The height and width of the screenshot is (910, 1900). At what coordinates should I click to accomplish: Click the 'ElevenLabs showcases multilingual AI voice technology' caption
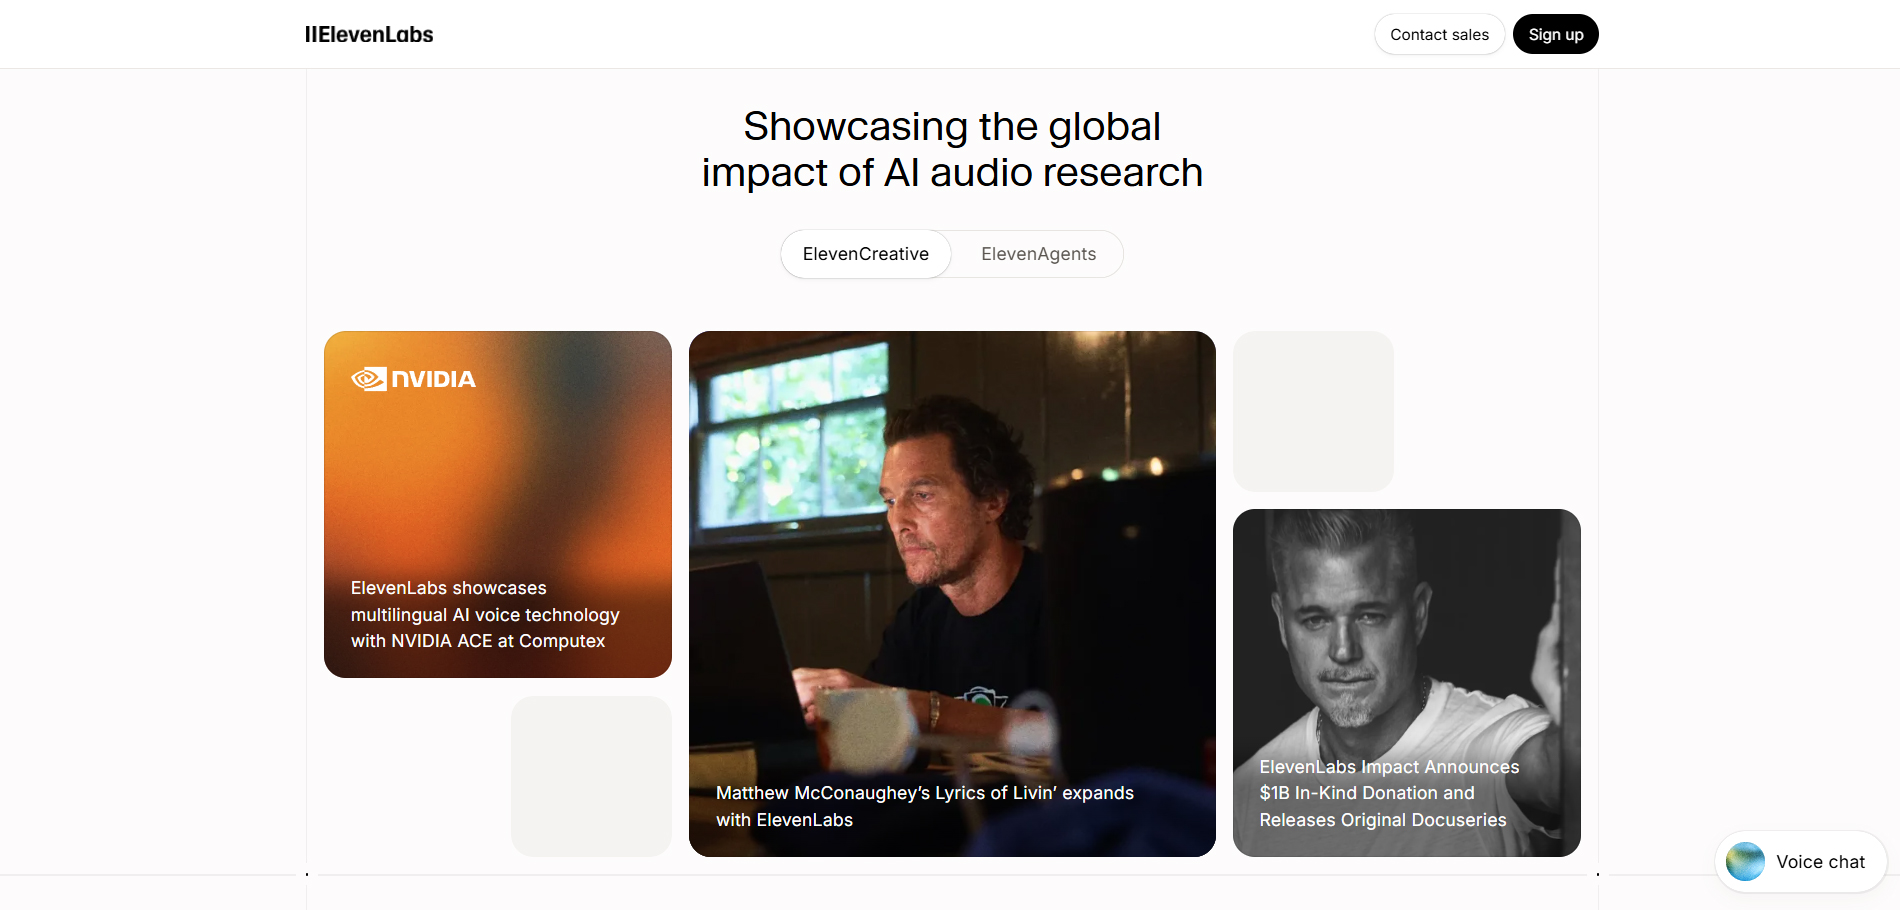click(x=485, y=614)
